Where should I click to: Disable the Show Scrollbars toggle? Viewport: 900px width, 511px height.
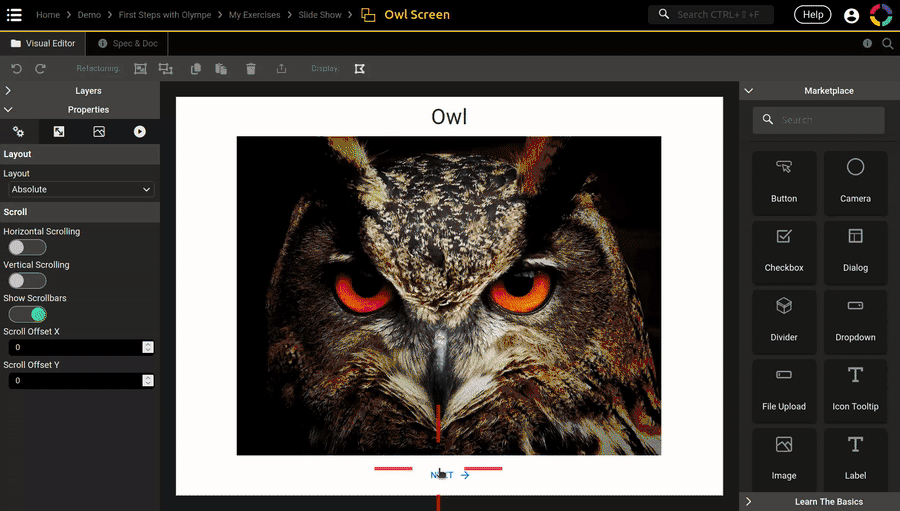(x=27, y=314)
